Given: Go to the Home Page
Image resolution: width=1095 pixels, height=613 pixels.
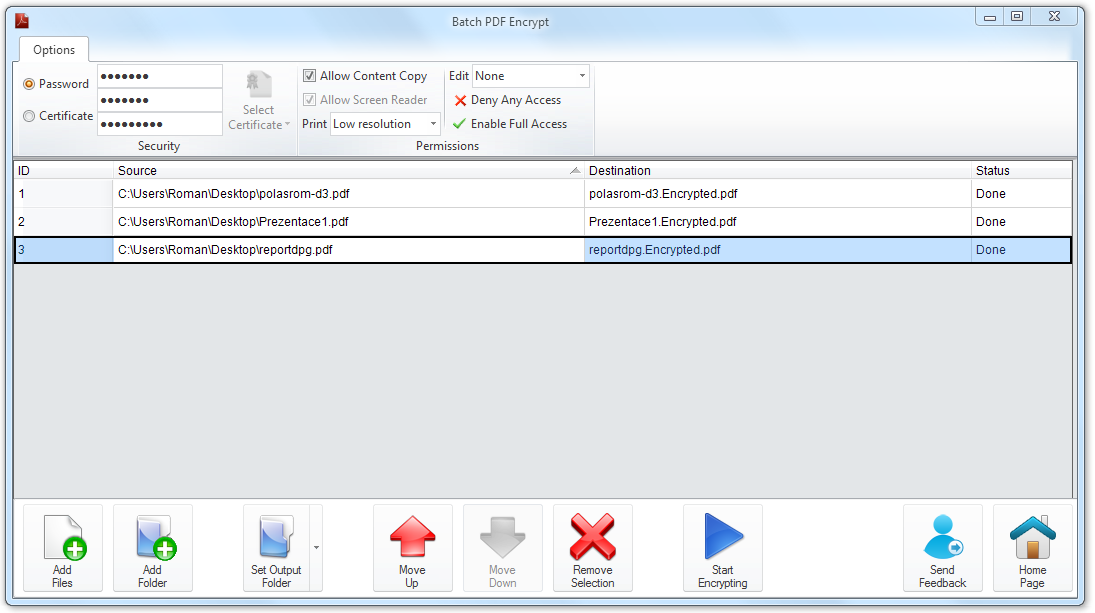Looking at the screenshot, I should pos(1033,548).
